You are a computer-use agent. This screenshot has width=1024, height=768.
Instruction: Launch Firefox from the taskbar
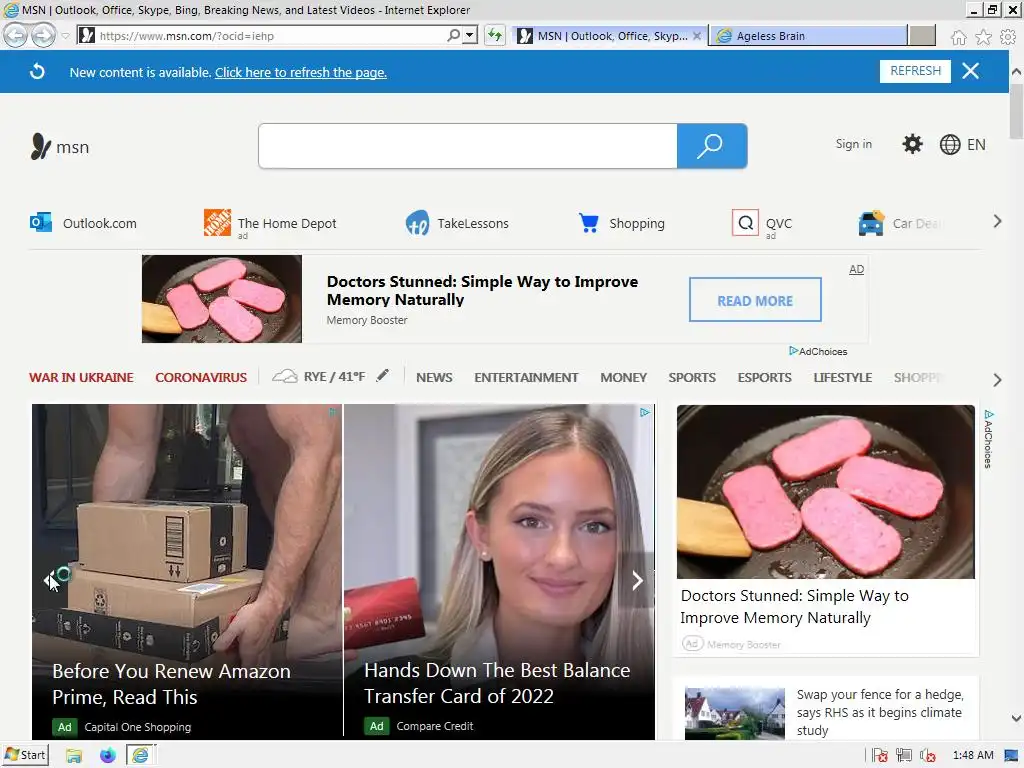click(107, 756)
